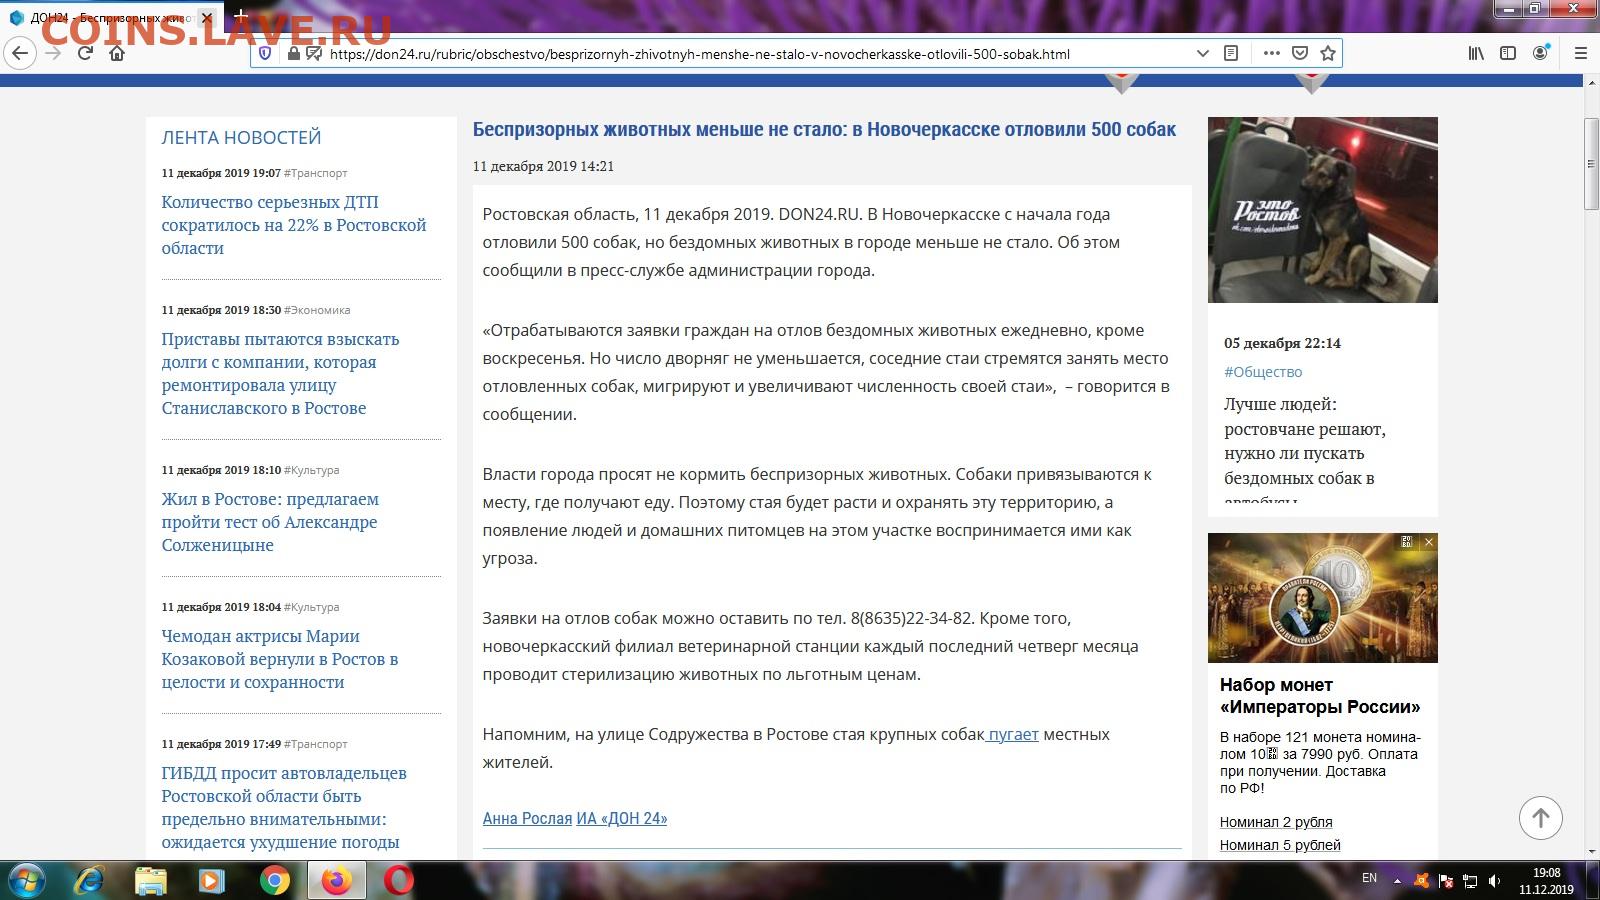
Task: Launch Opera from taskbar
Action: [399, 880]
